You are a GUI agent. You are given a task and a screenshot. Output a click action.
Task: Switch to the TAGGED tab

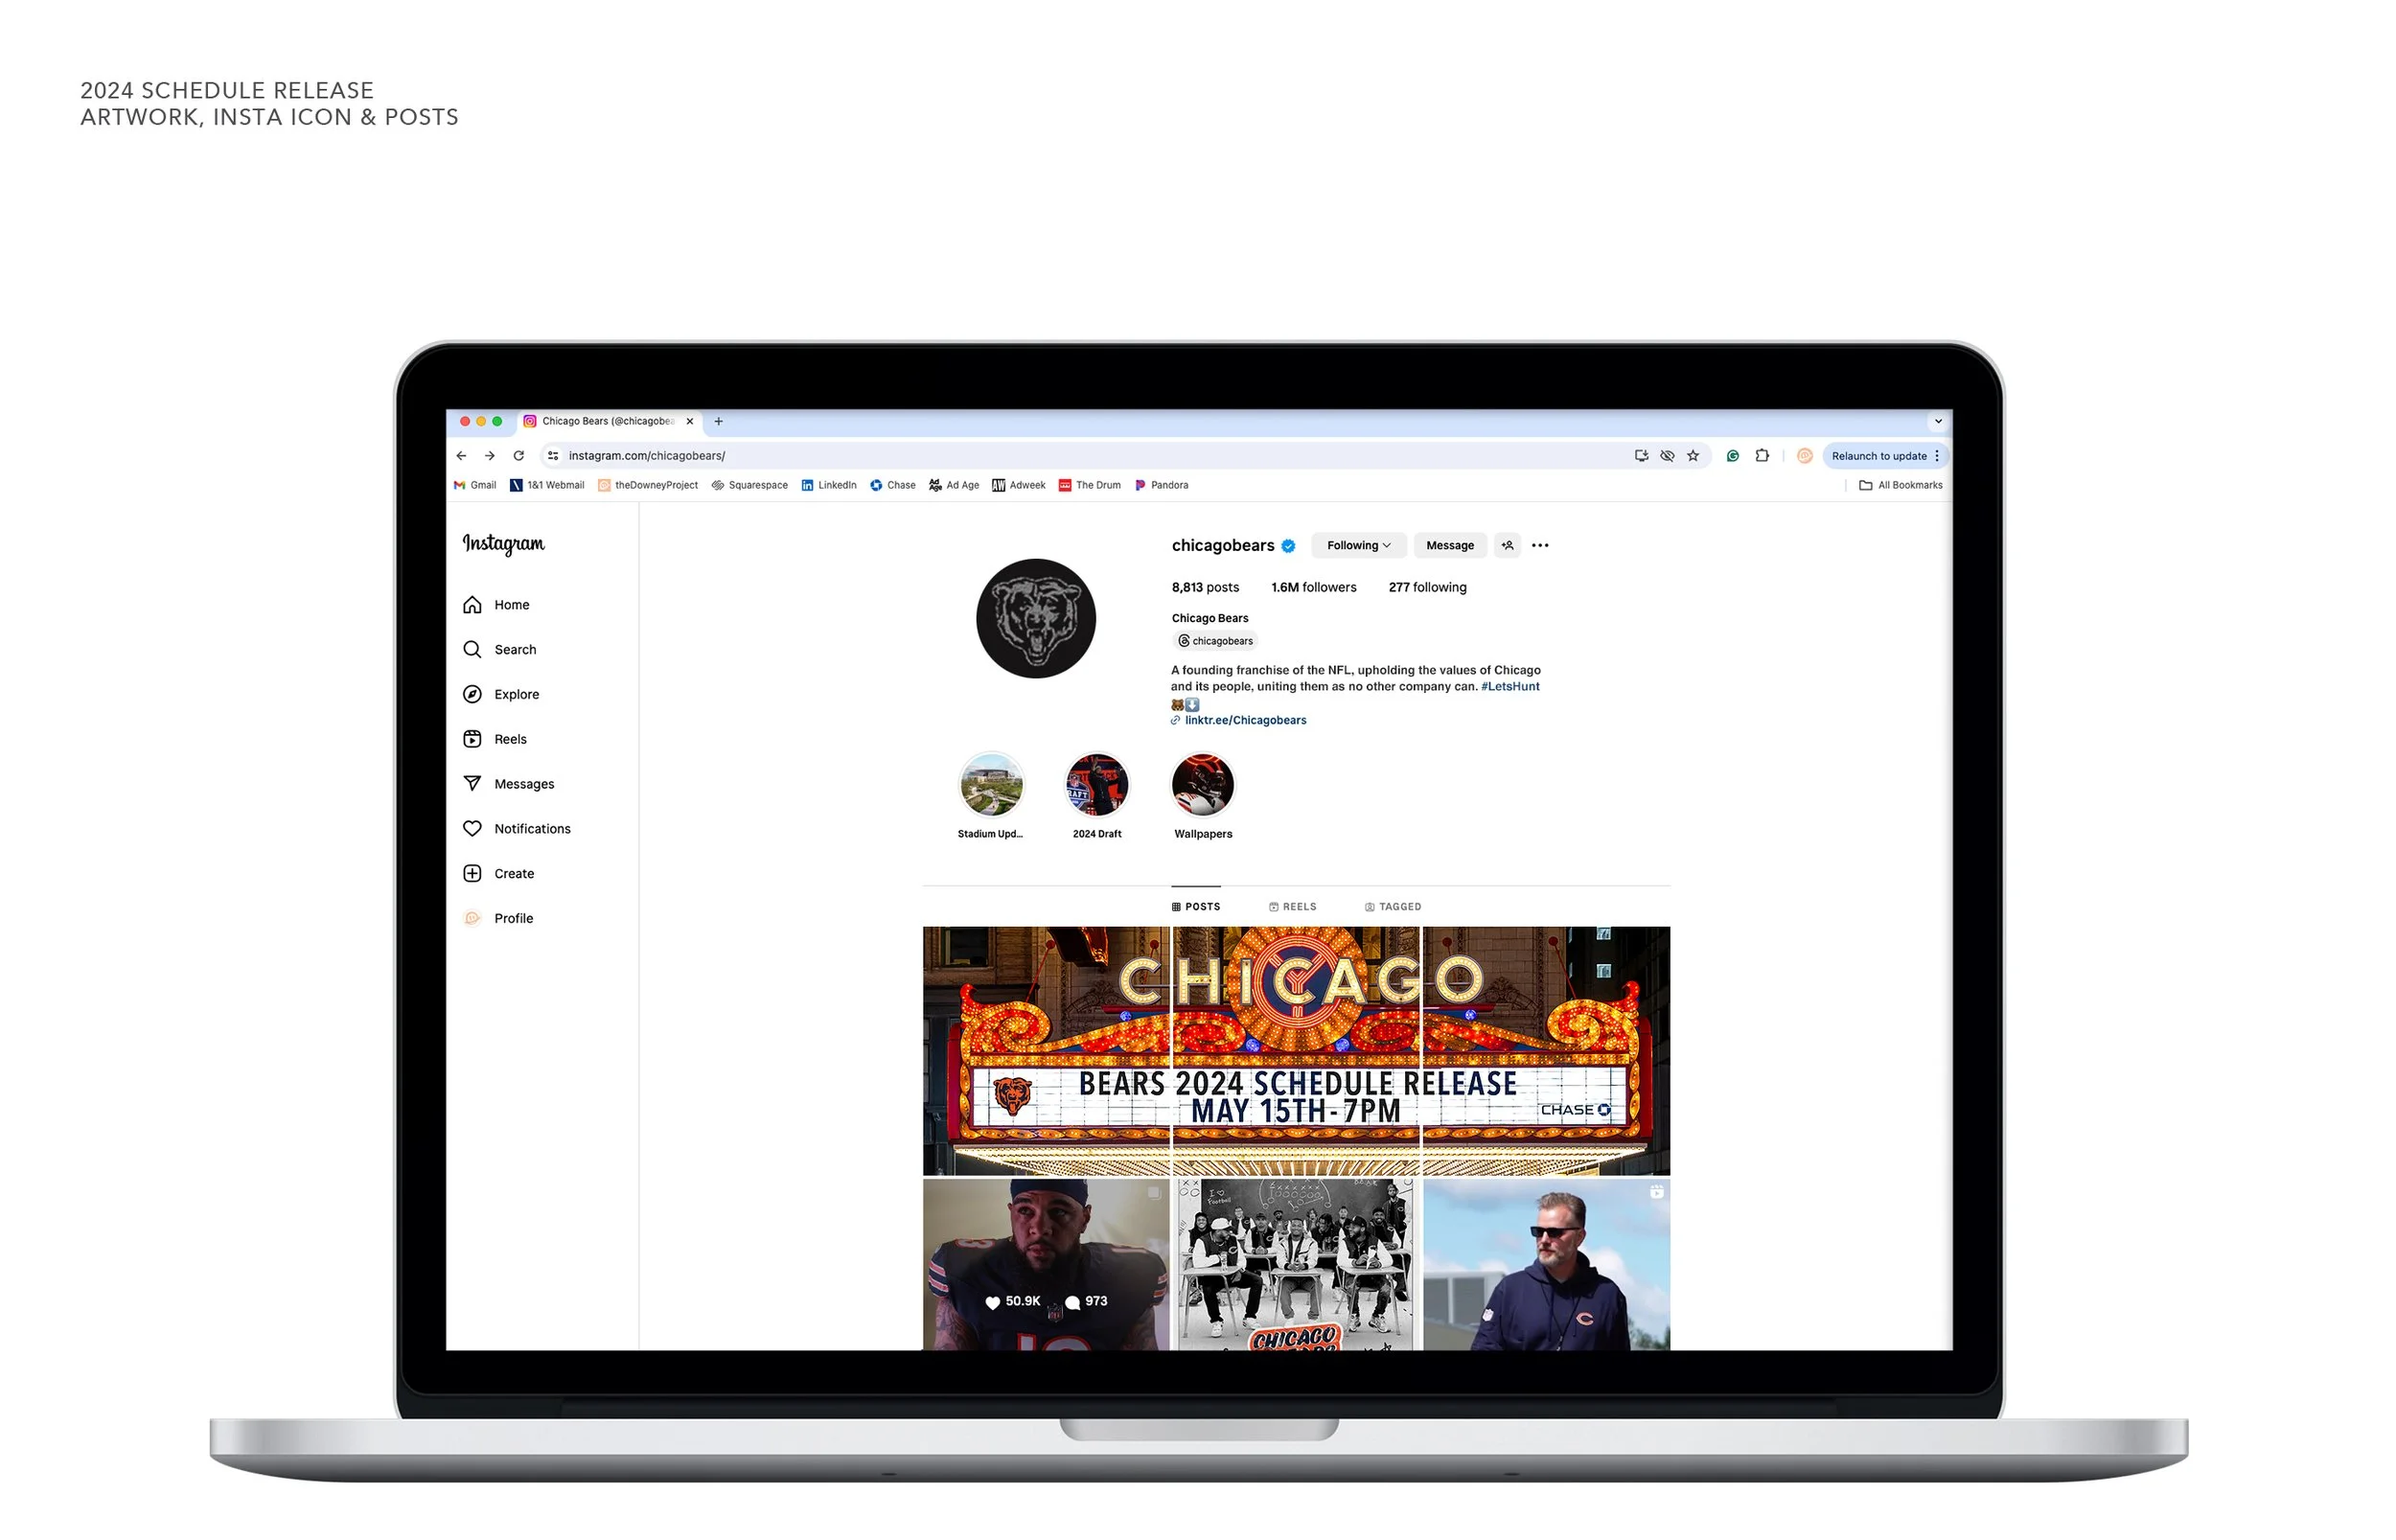click(x=1393, y=907)
